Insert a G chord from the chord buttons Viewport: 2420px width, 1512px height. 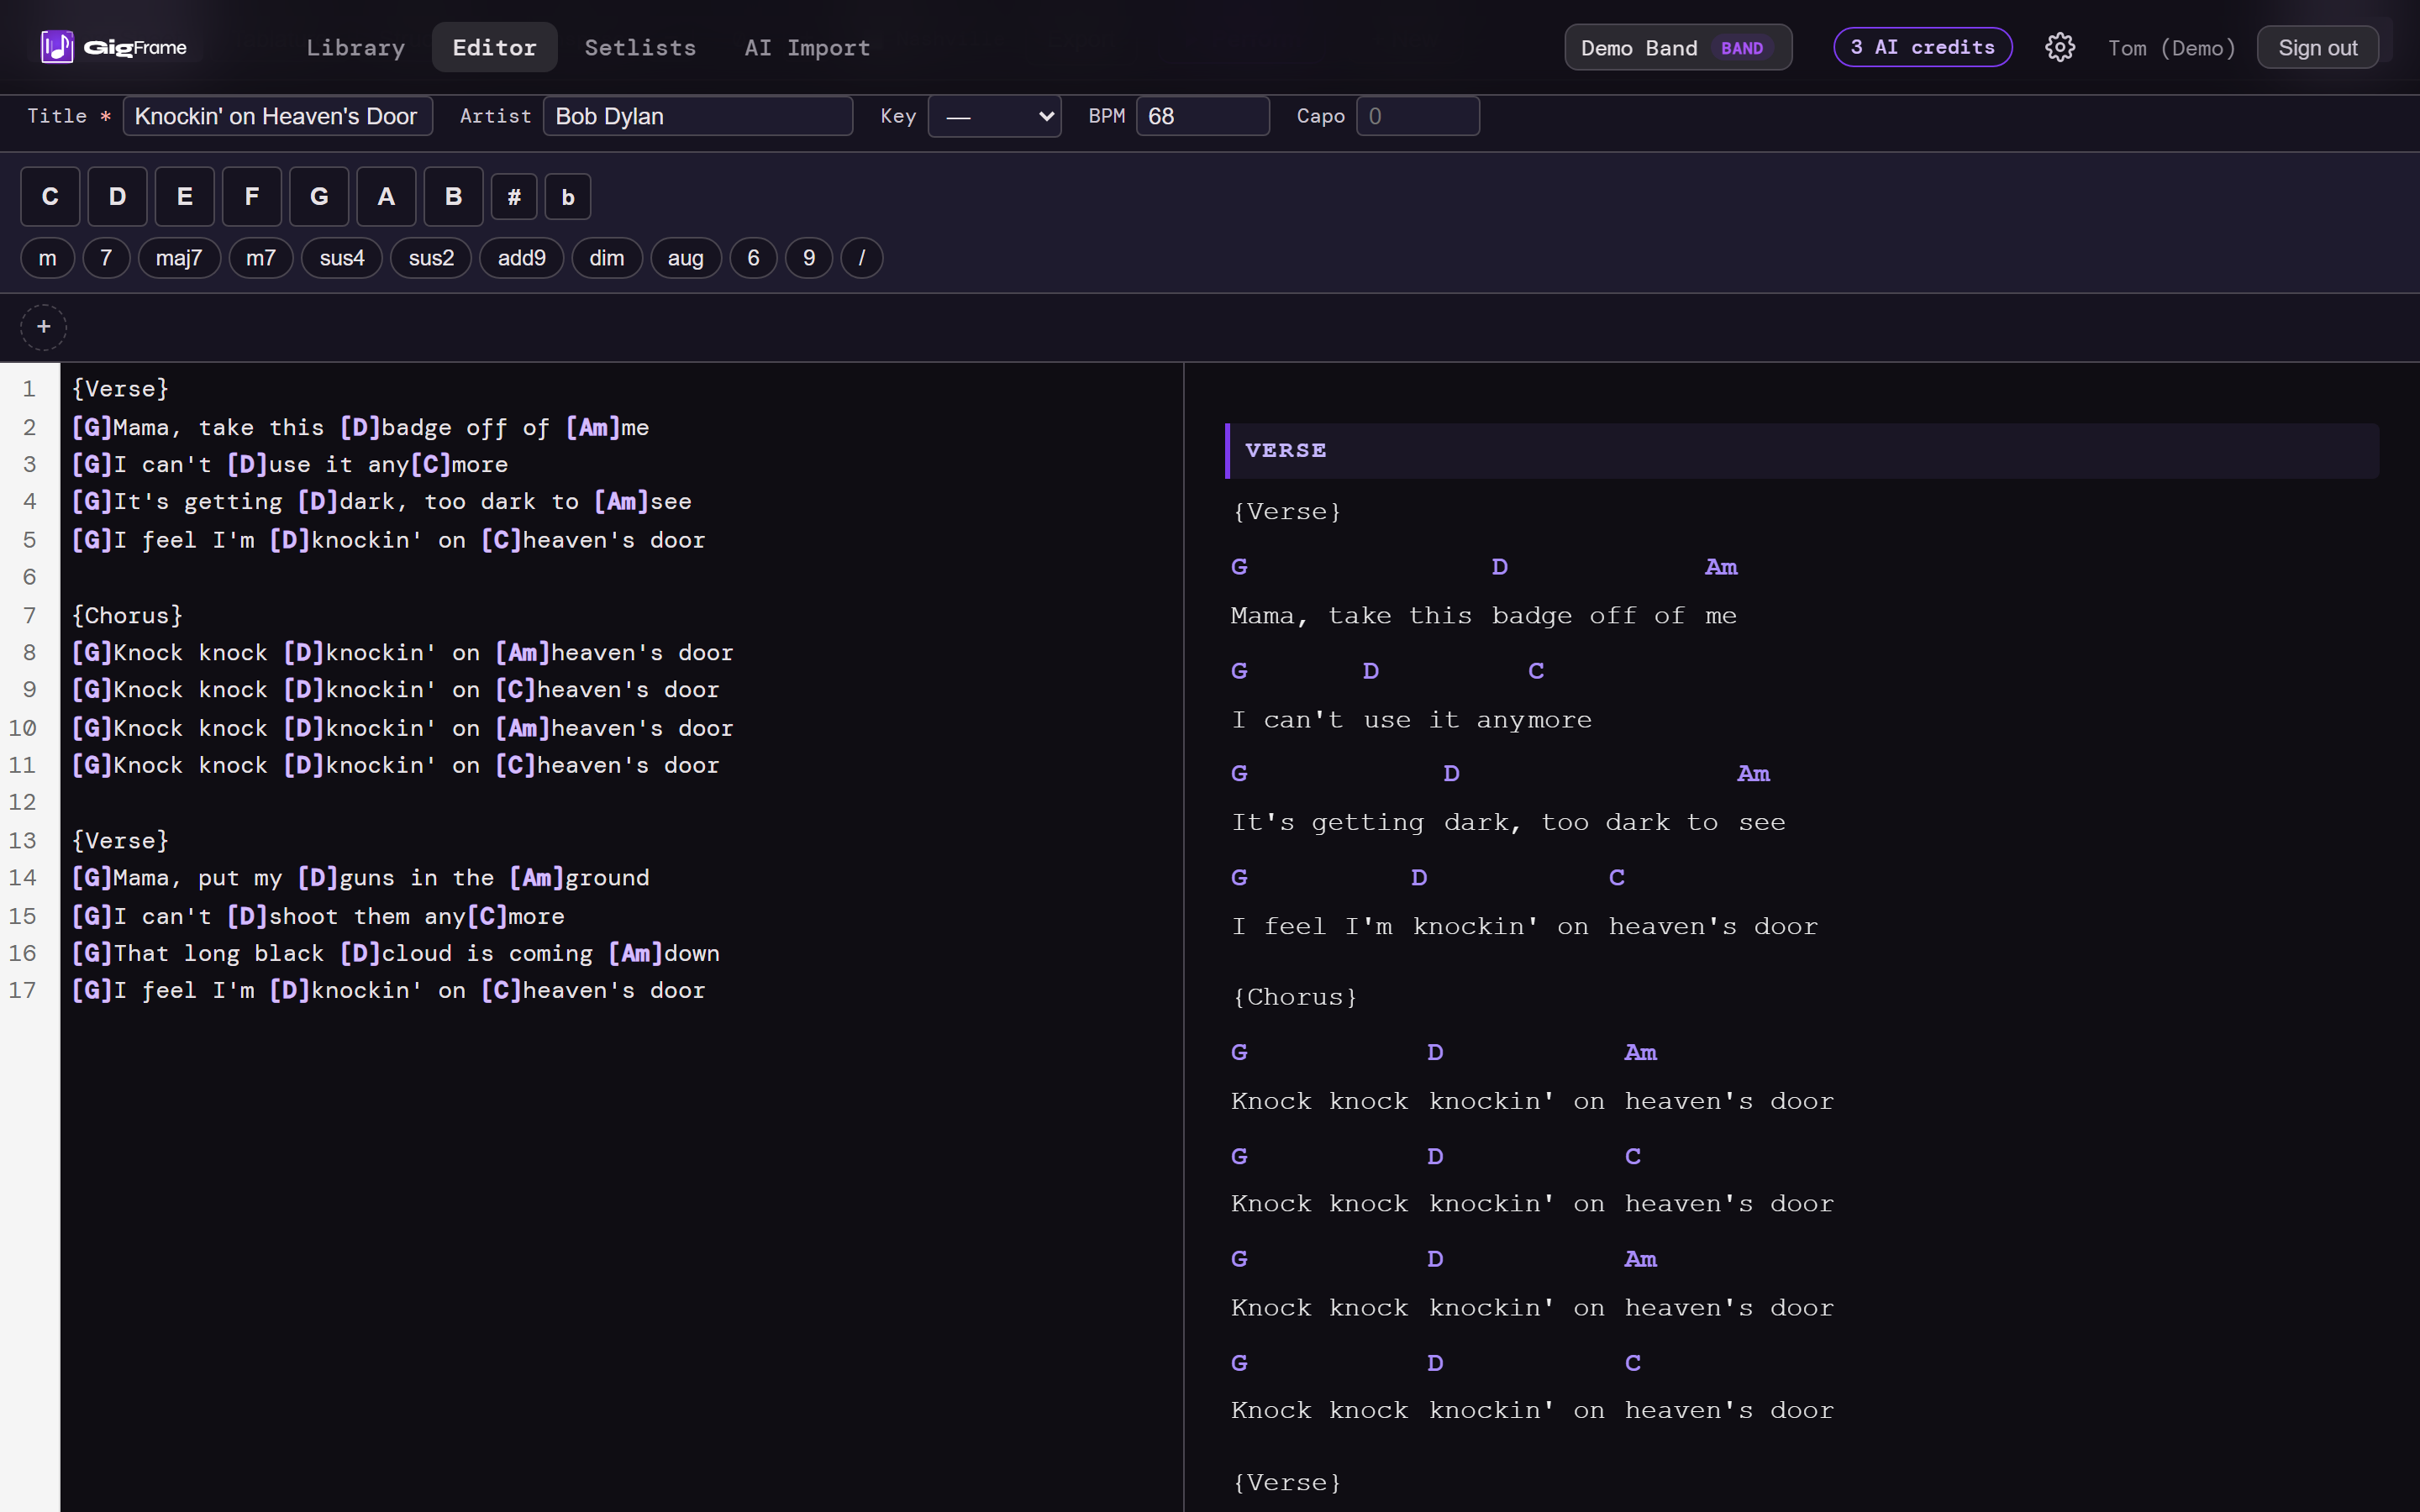319,196
